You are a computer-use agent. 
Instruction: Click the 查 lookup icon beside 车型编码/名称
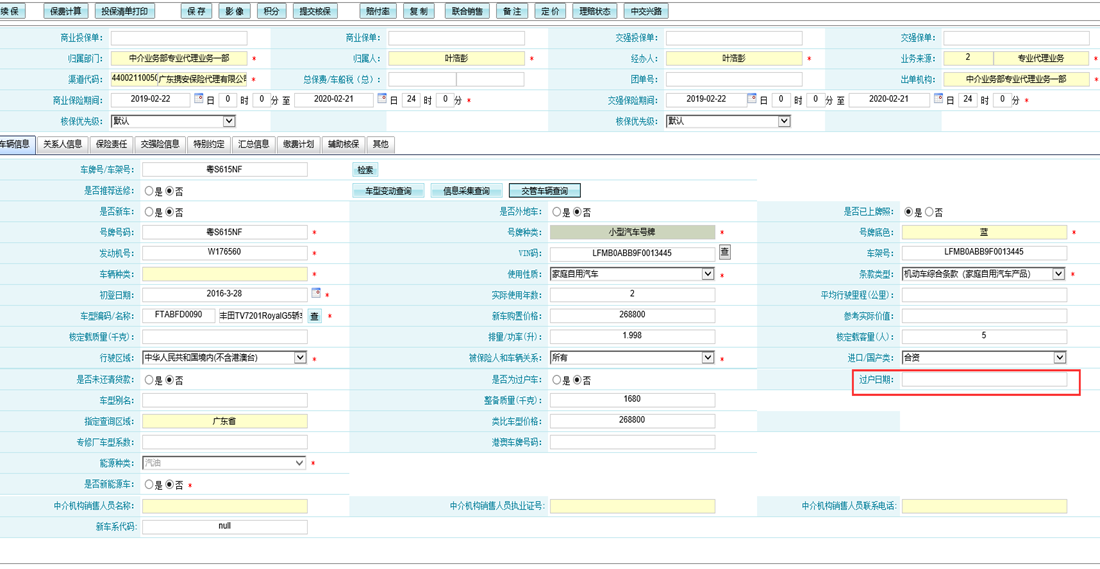point(314,316)
